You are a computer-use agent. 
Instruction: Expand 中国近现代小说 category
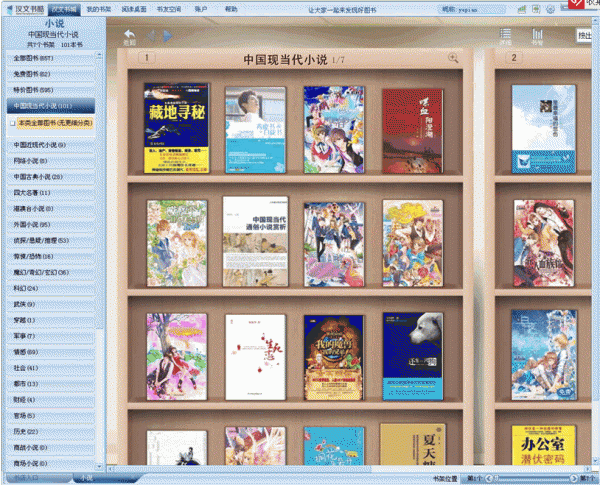pyautogui.click(x=51, y=145)
